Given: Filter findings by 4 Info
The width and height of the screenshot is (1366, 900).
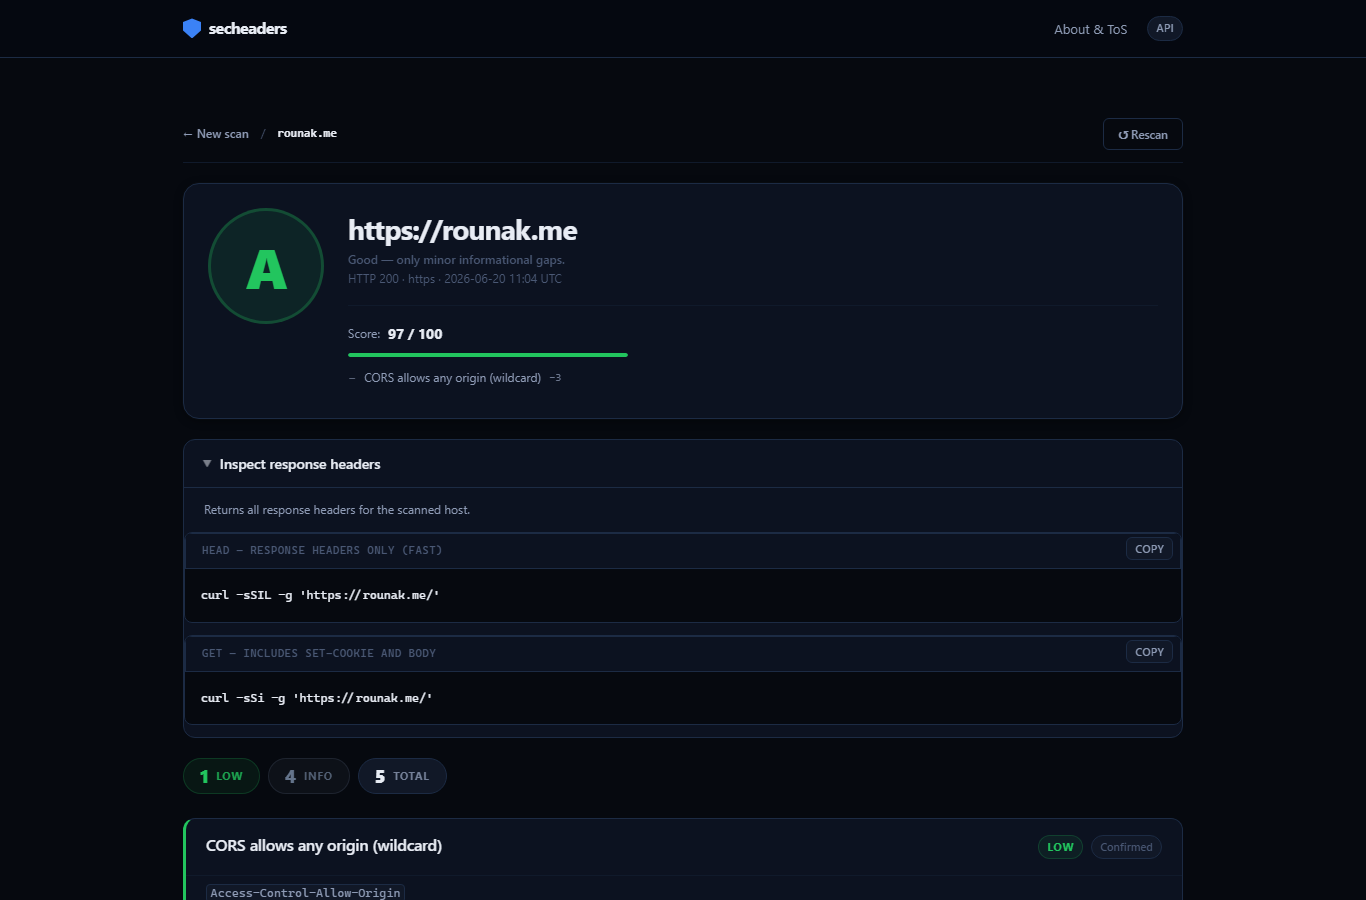Looking at the screenshot, I should point(309,776).
